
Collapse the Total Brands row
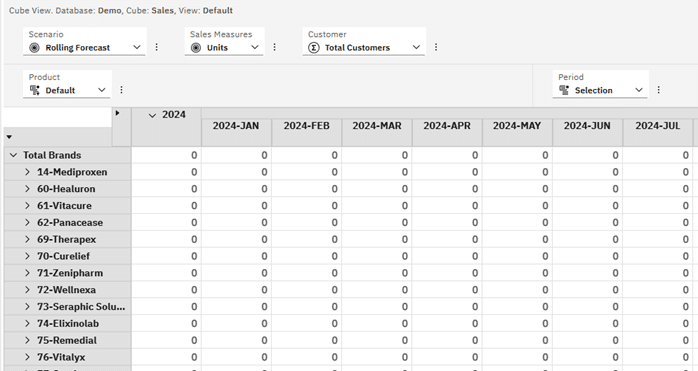(13, 155)
